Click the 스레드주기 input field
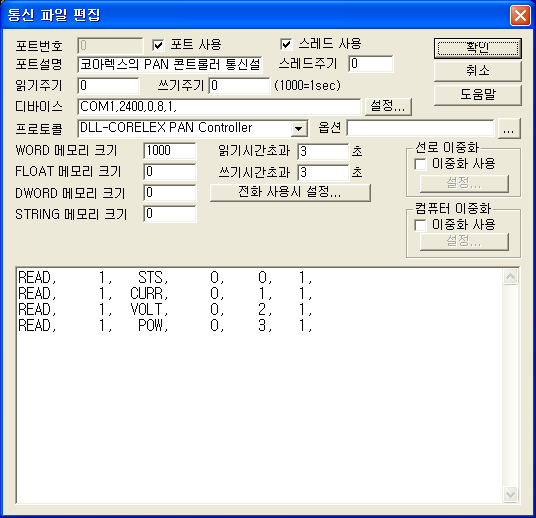This screenshot has width=536, height=518. (371, 64)
